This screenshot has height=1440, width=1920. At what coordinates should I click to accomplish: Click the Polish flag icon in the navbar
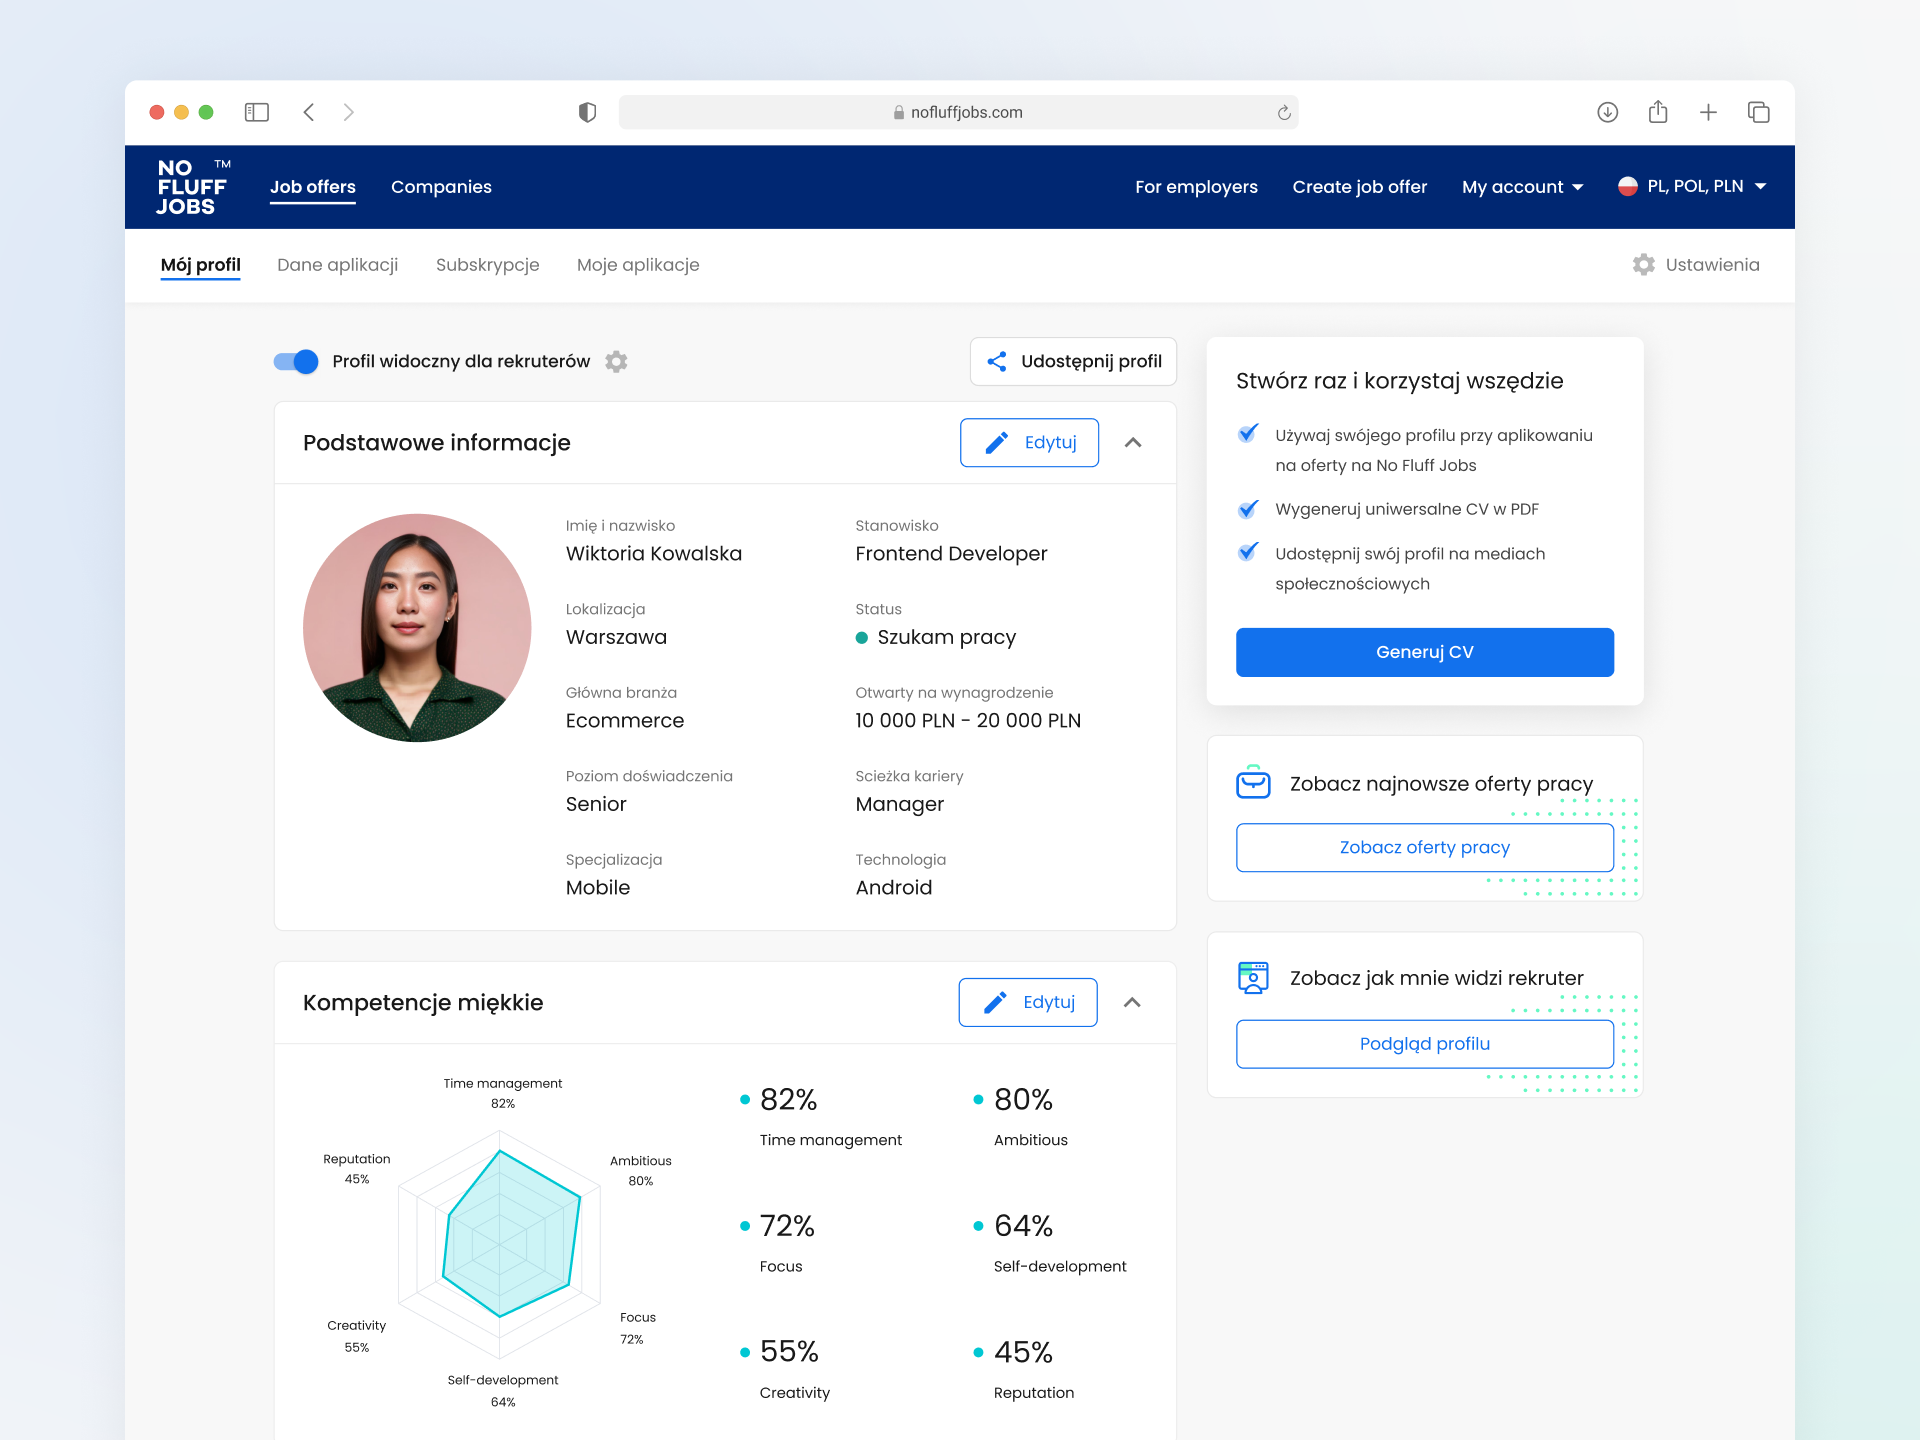1630,186
